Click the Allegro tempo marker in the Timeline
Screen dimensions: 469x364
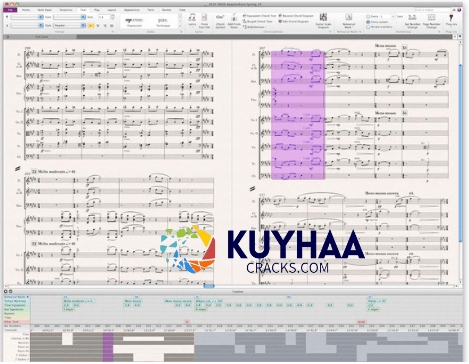click(208, 301)
